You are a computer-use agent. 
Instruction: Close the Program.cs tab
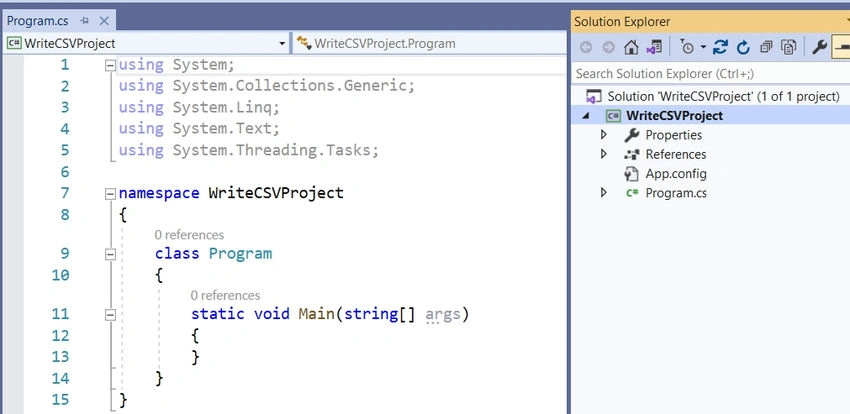(104, 21)
